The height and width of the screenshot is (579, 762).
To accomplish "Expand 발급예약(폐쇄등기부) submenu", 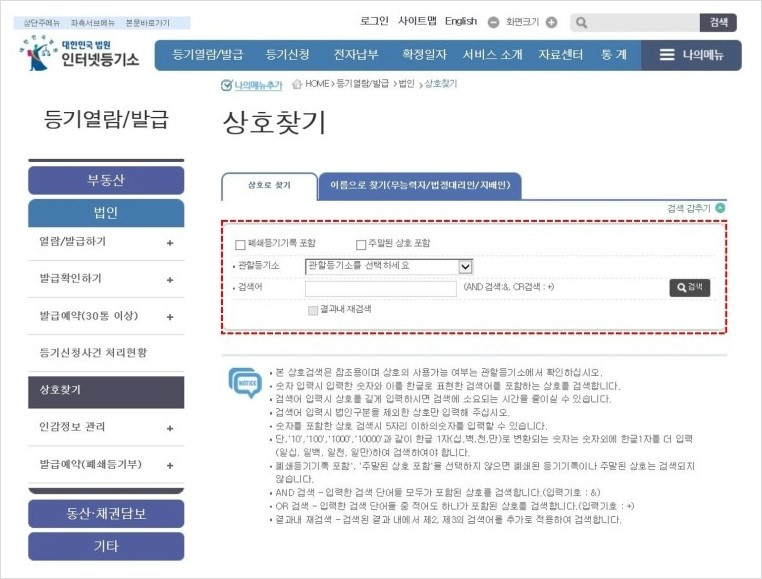I will [170, 465].
